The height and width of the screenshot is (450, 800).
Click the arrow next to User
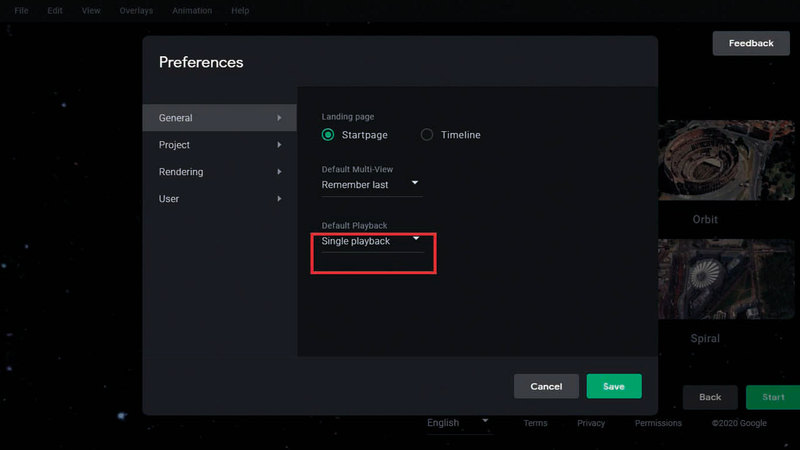pos(279,199)
